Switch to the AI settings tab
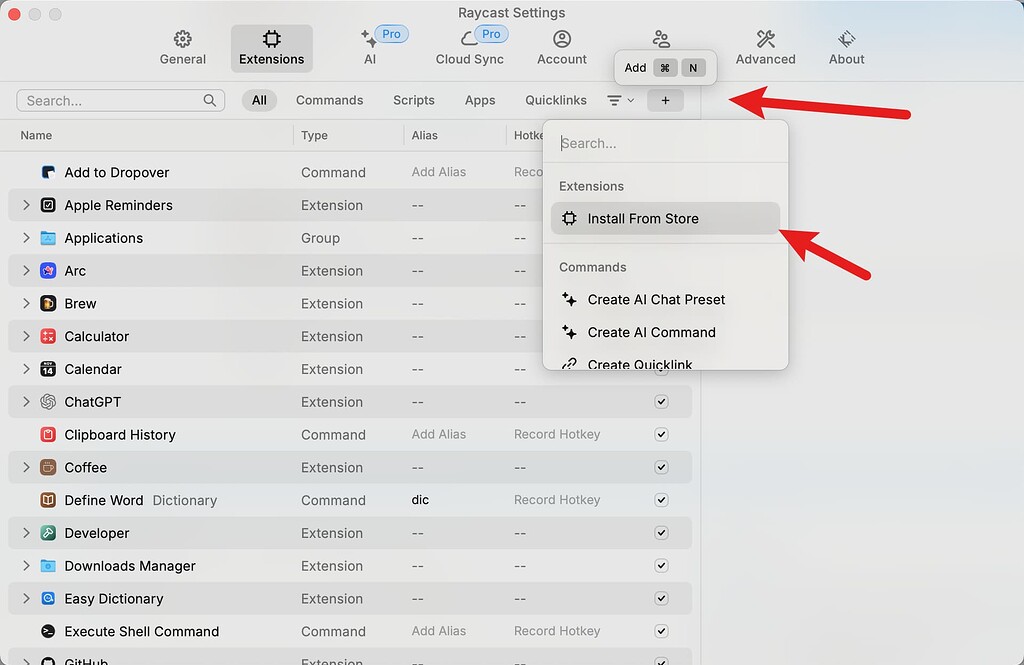1024x665 pixels. point(370,48)
